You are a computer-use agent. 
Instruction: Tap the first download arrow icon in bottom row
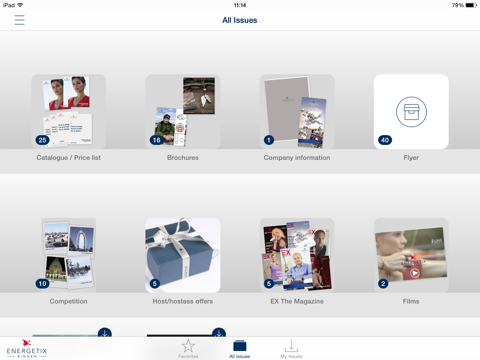tap(105, 333)
